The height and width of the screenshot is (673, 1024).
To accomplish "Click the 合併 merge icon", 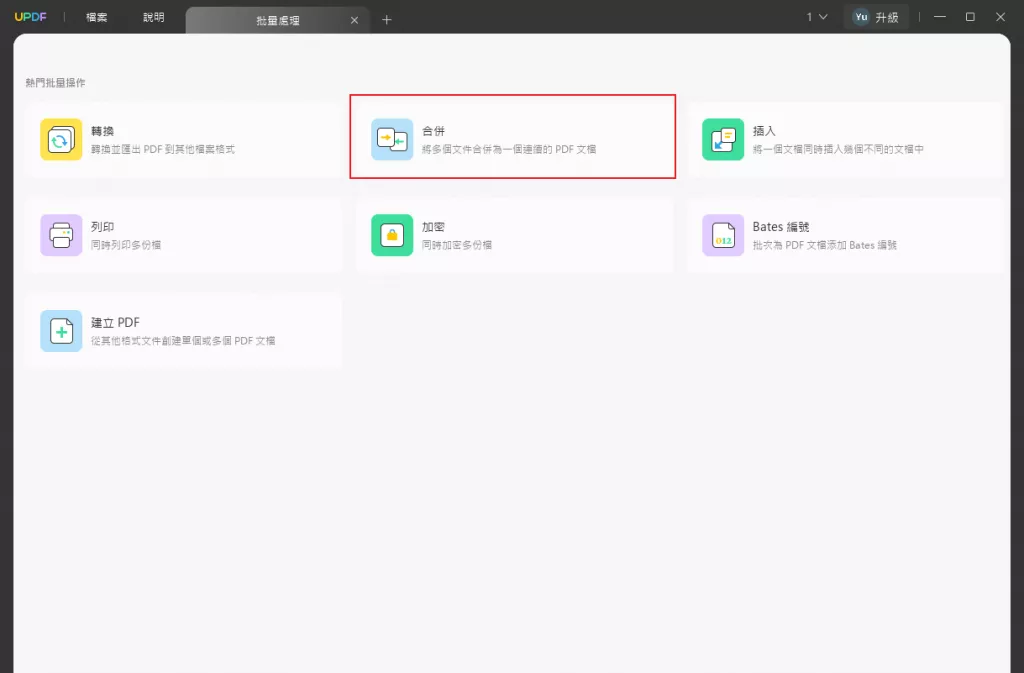I will [x=392, y=139].
